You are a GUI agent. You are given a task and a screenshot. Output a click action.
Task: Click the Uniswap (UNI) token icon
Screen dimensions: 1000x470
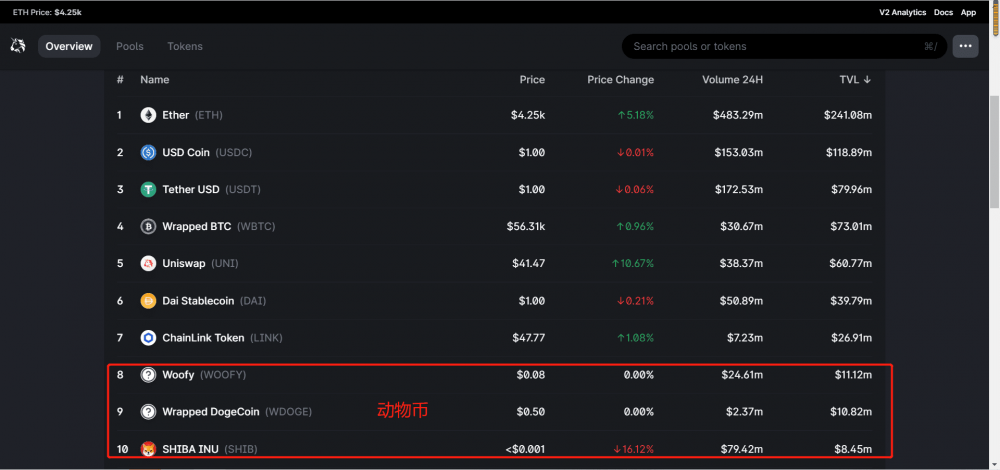(148, 264)
